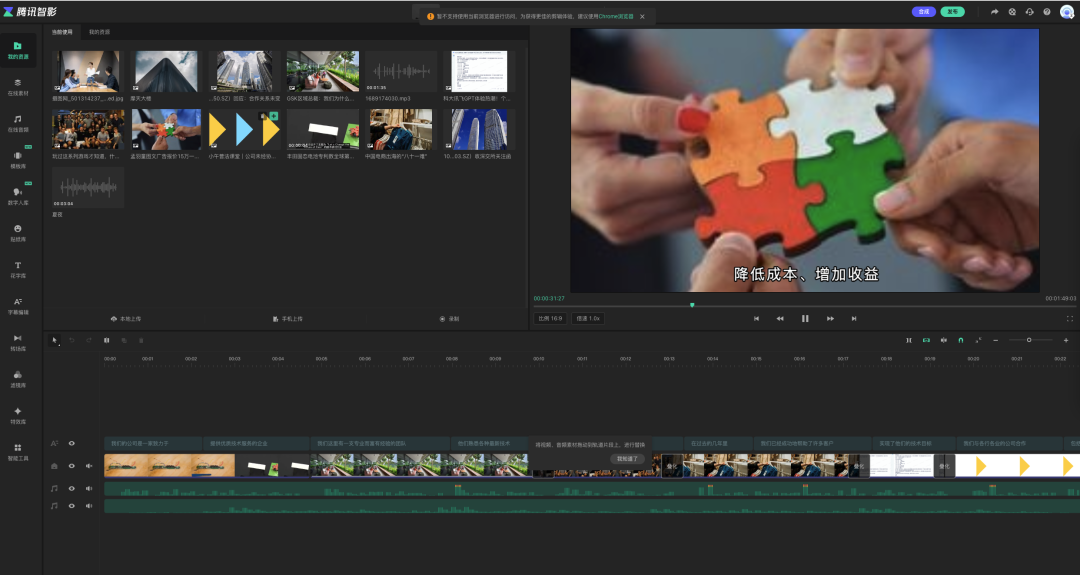Open 转场库 transitions library

(x=18, y=341)
